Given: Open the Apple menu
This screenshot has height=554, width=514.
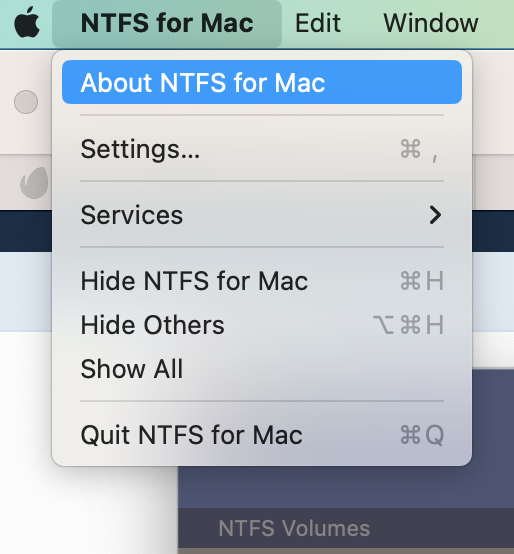Looking at the screenshot, I should (x=27, y=23).
